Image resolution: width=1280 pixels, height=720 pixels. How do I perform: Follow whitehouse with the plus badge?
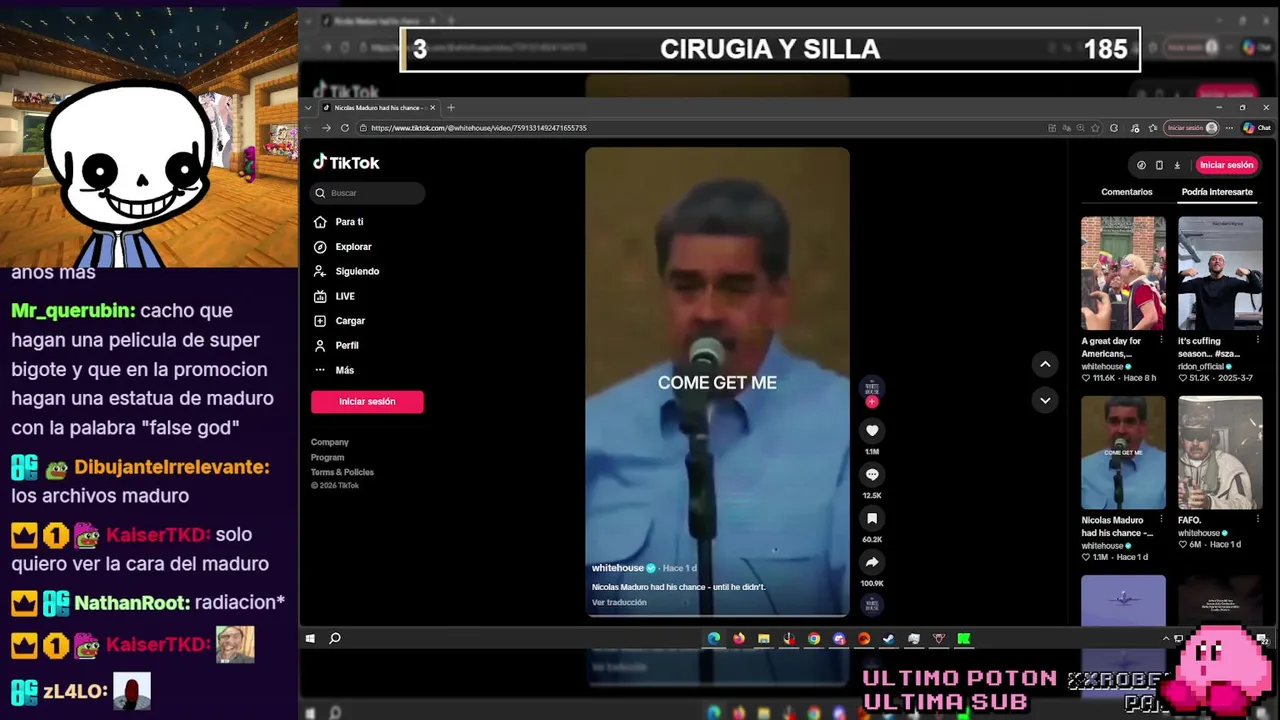pyautogui.click(x=872, y=401)
